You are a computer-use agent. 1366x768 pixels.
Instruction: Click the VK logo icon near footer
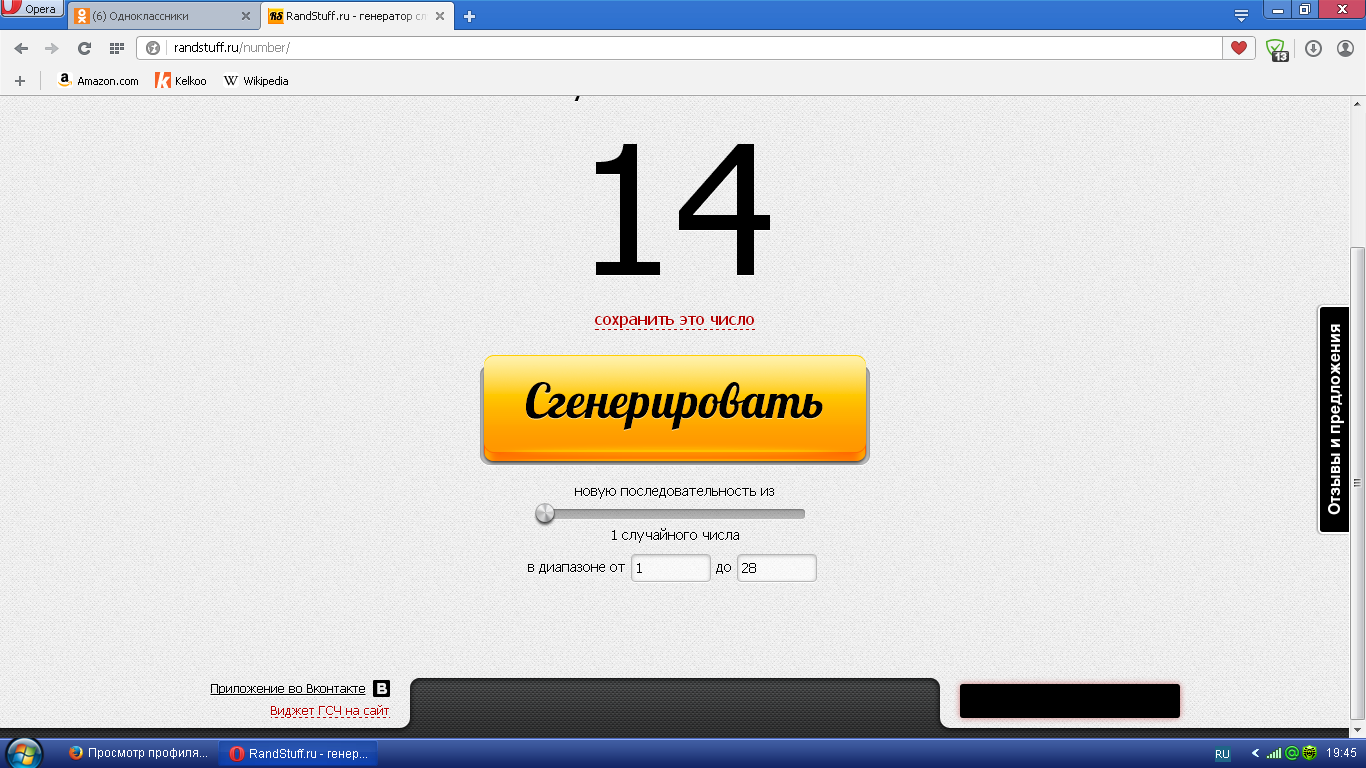(381, 689)
